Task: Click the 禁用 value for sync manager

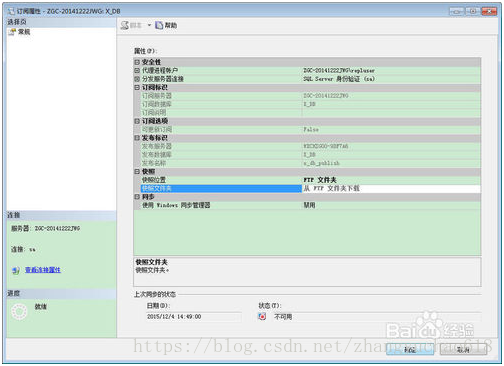Action: click(x=391, y=205)
